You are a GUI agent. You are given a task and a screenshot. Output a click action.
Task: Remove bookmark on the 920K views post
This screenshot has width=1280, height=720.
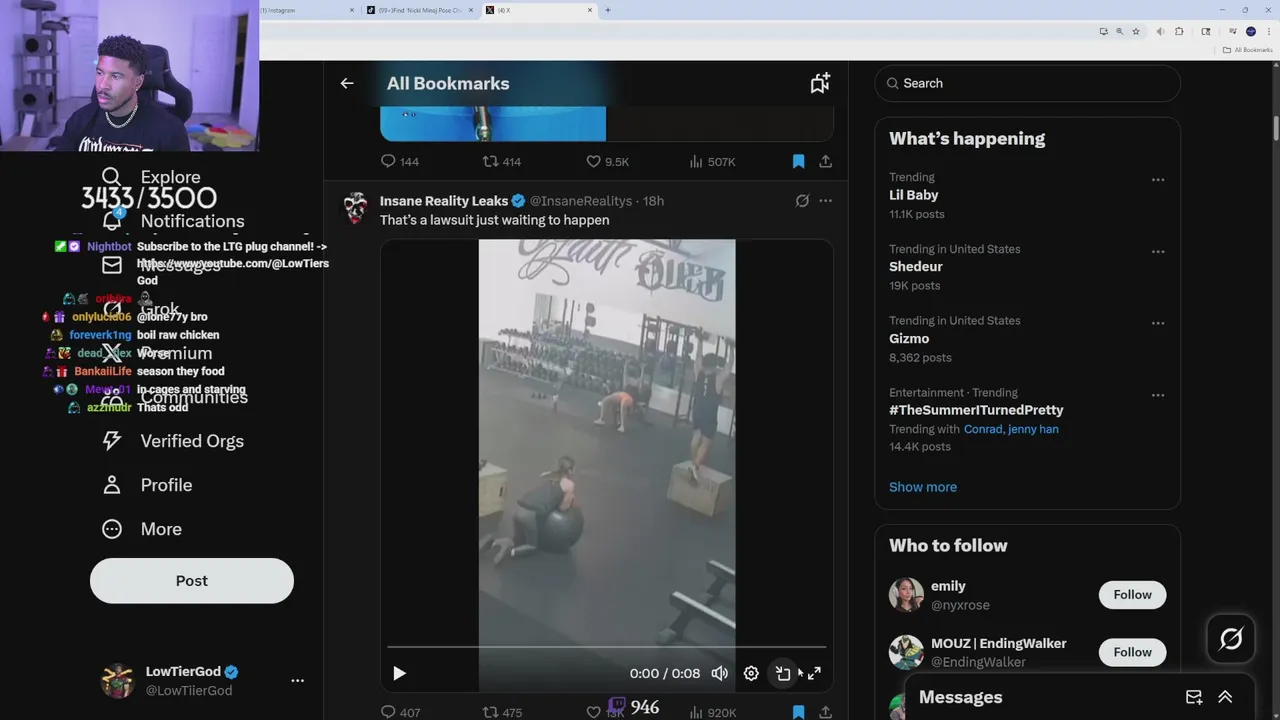[x=798, y=712]
